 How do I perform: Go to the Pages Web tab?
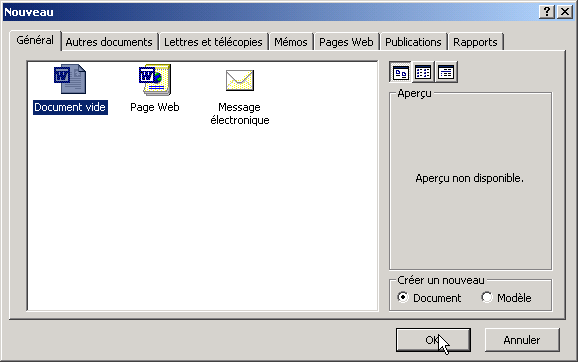pos(346,42)
